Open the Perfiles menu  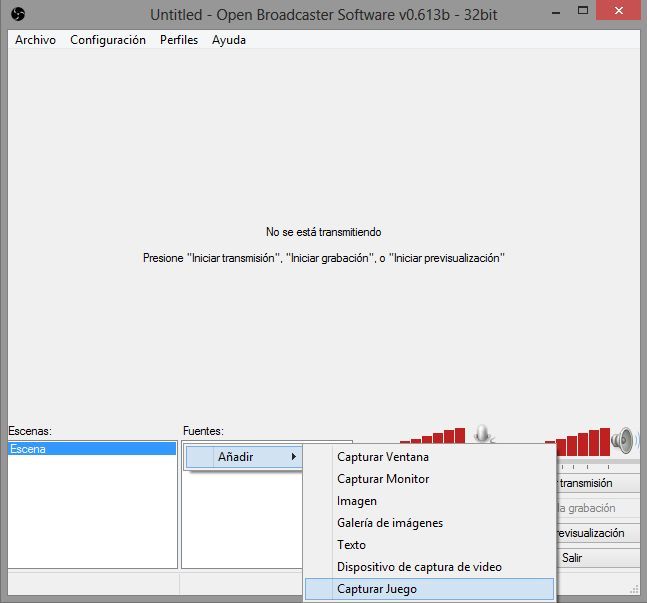[179, 40]
